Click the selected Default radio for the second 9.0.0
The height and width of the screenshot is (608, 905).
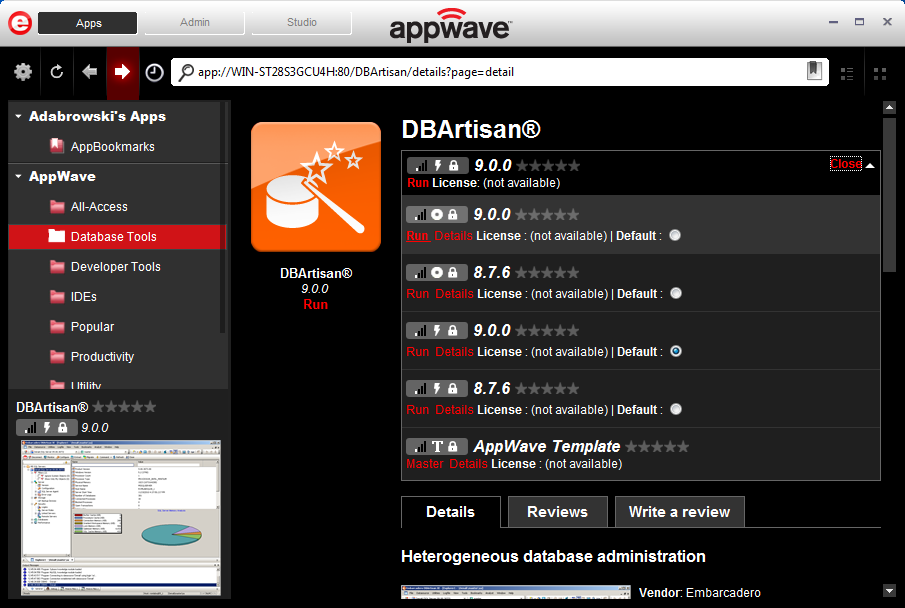click(676, 351)
